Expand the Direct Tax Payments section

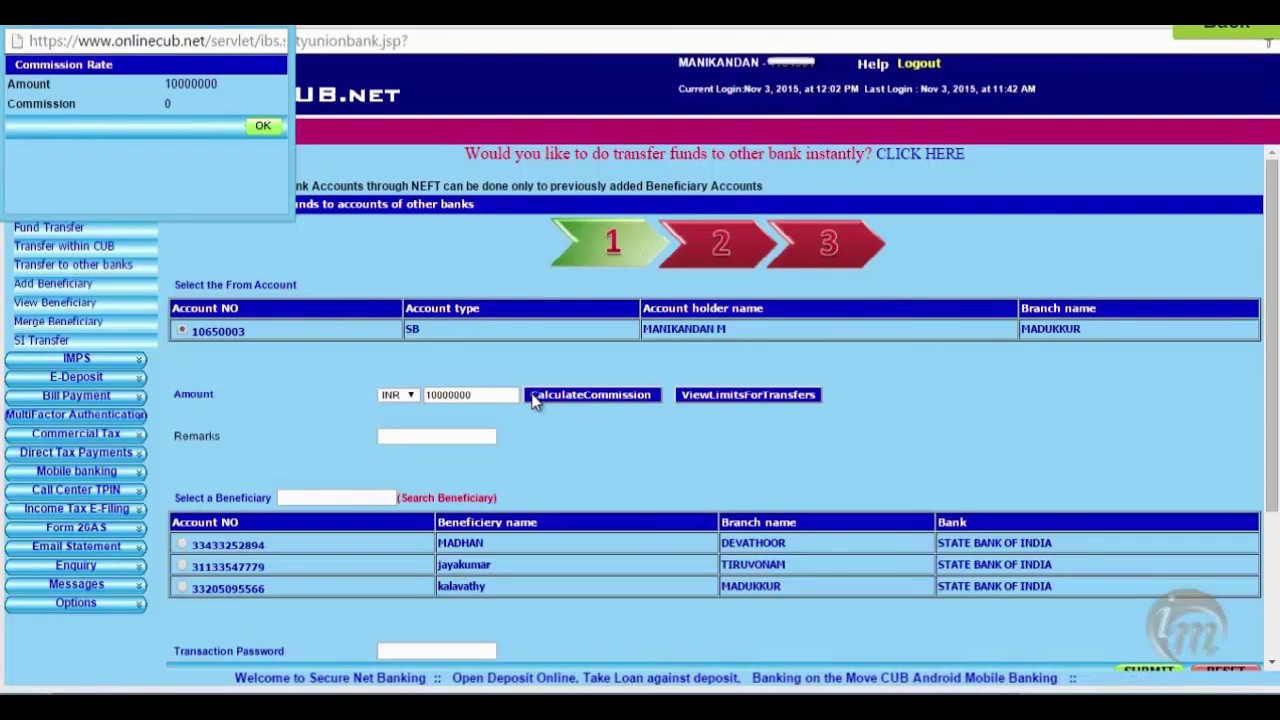[x=76, y=453]
